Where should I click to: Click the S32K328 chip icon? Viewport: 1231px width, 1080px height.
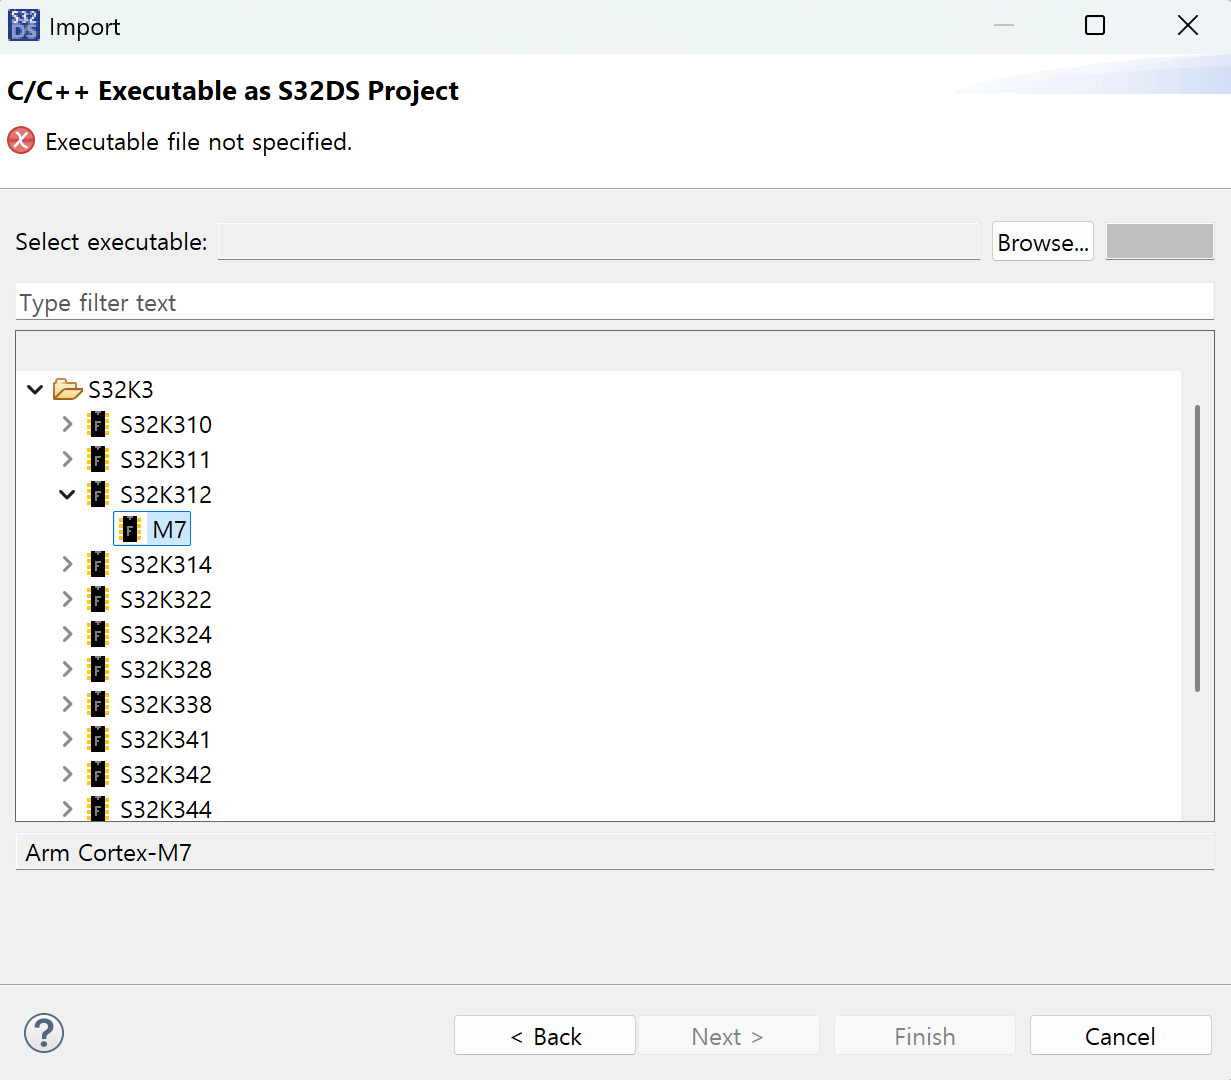(x=98, y=669)
